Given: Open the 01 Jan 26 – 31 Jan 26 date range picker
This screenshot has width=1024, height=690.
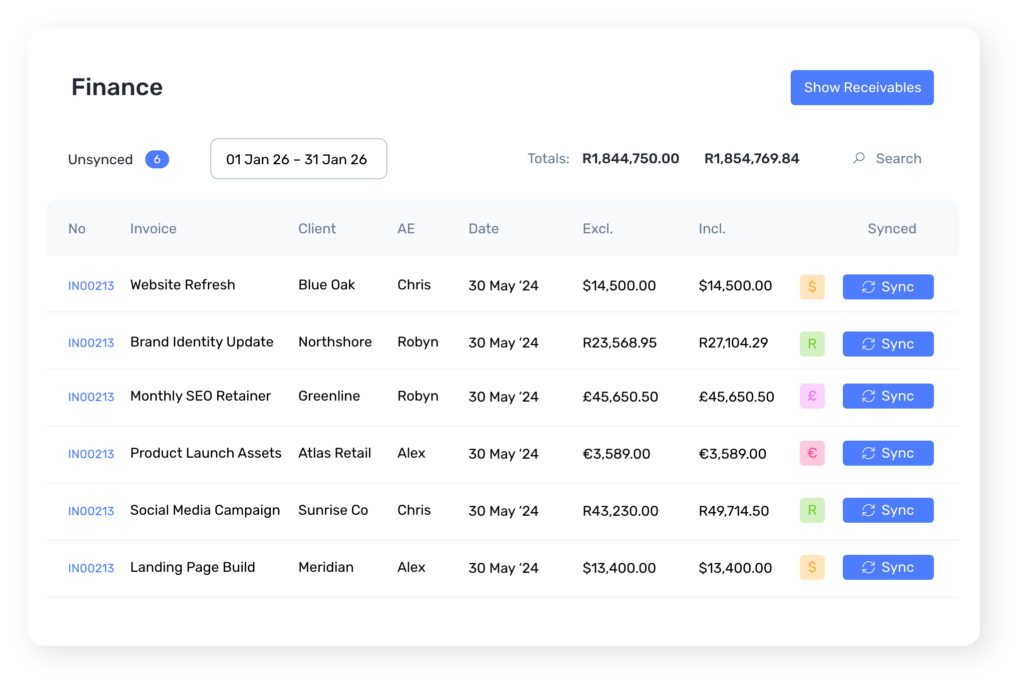Looking at the screenshot, I should tap(298, 159).
